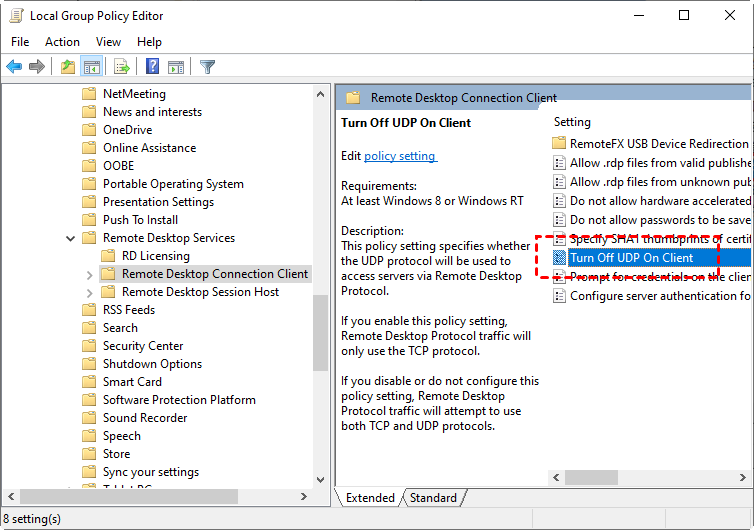
Task: Click the Smart Card folder icon
Action: (89, 382)
